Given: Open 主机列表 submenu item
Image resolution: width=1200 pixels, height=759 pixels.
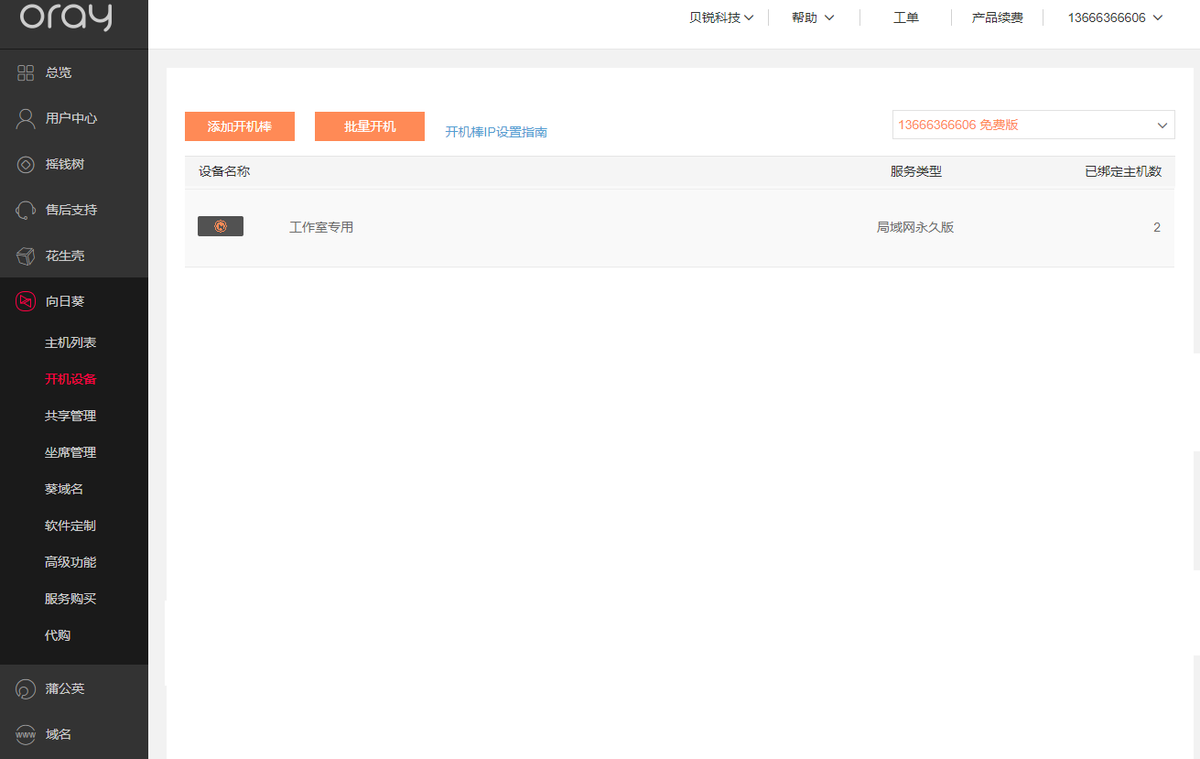Looking at the screenshot, I should coord(71,343).
